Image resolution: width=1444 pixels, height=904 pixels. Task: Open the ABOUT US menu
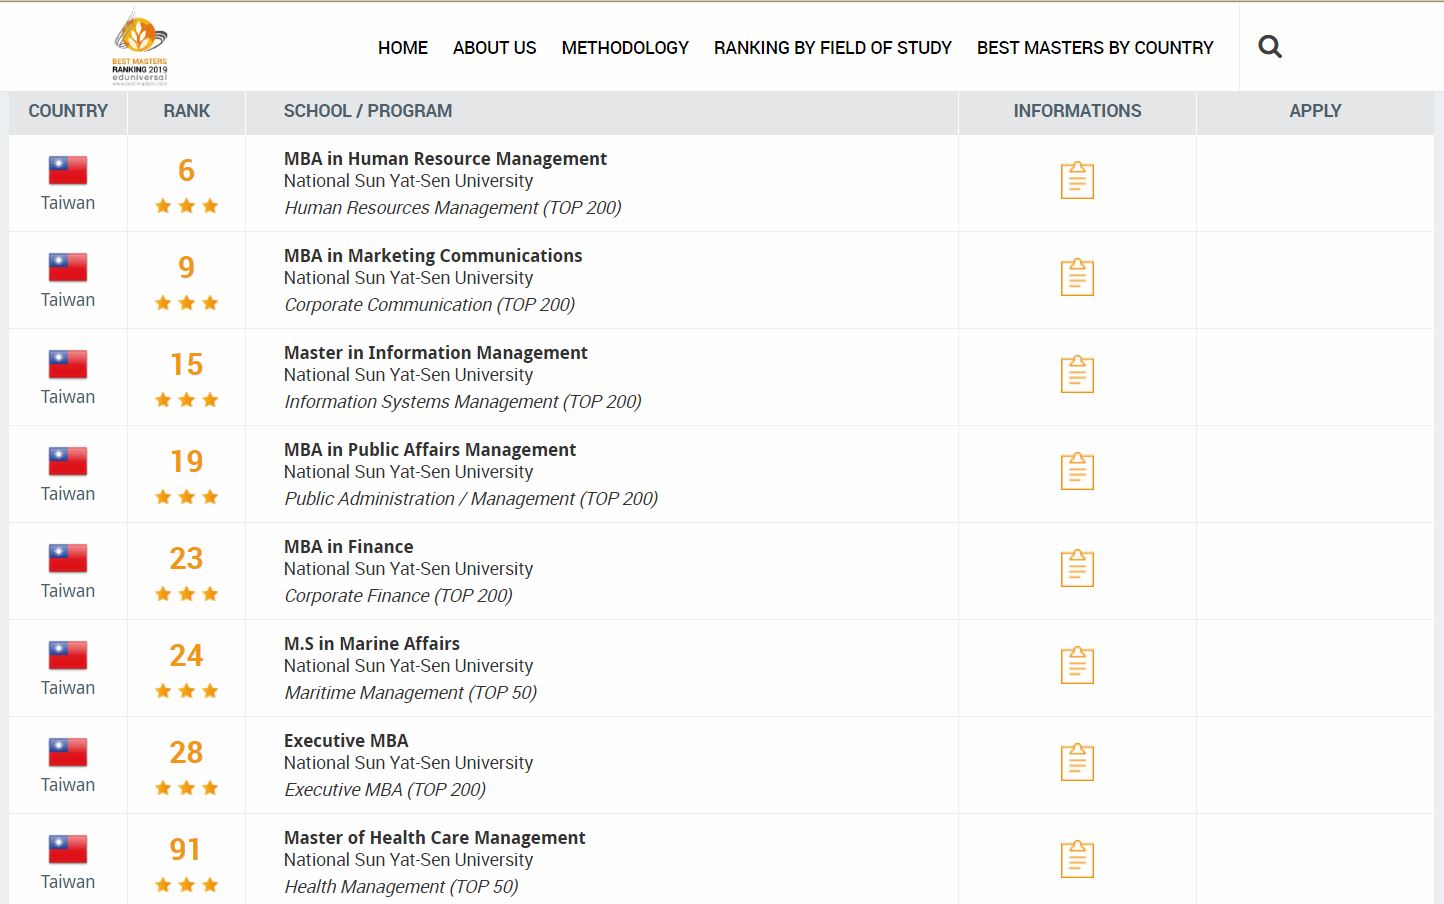(495, 48)
